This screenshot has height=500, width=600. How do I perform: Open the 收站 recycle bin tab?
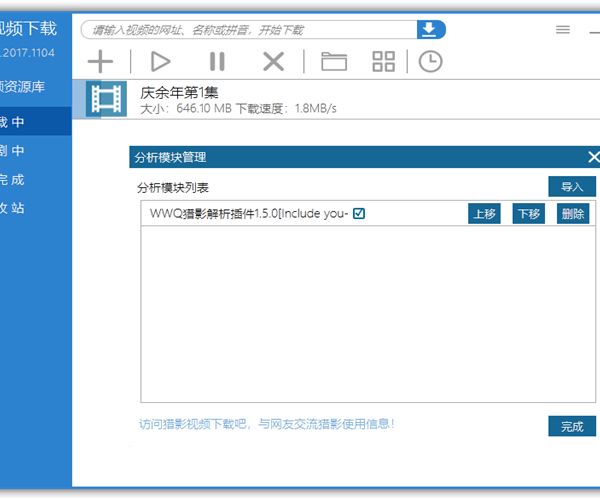(x=14, y=208)
